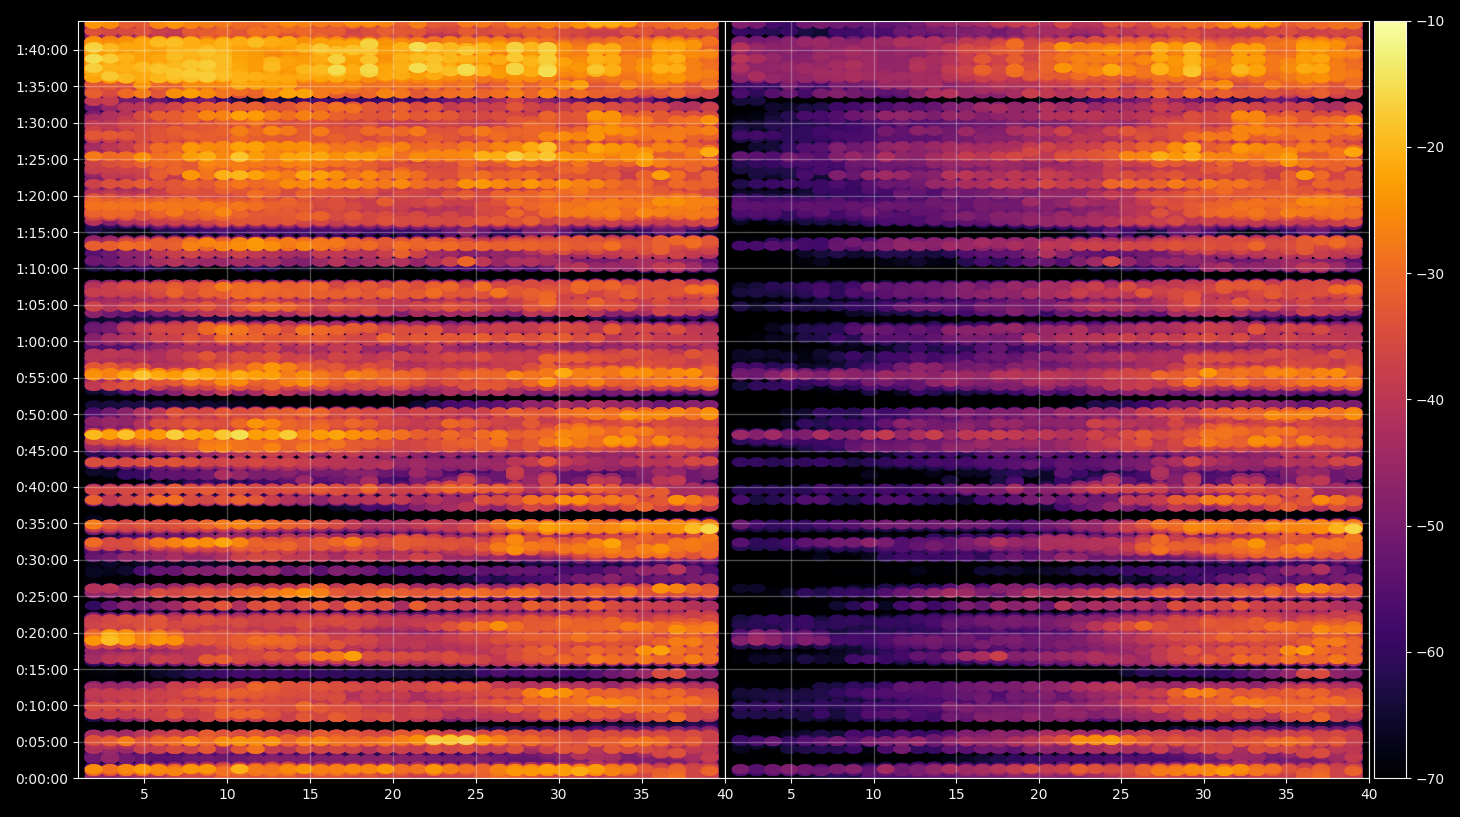Viewport: 1460px width, 817px height.
Task: Click the 1:00:00 y-axis tick label
Action: 42,342
